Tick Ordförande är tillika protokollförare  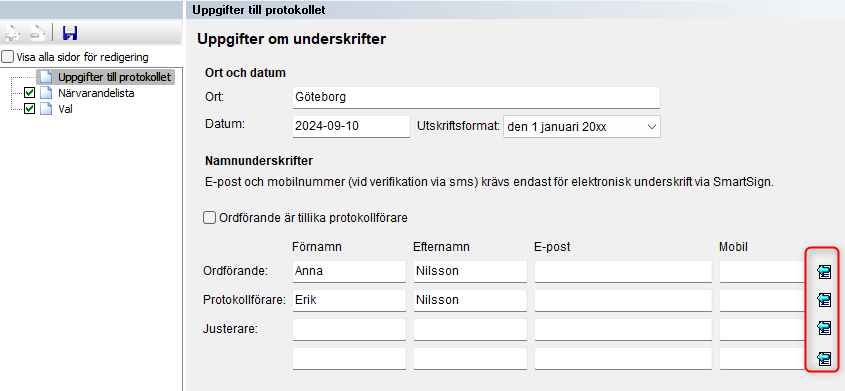click(209, 218)
